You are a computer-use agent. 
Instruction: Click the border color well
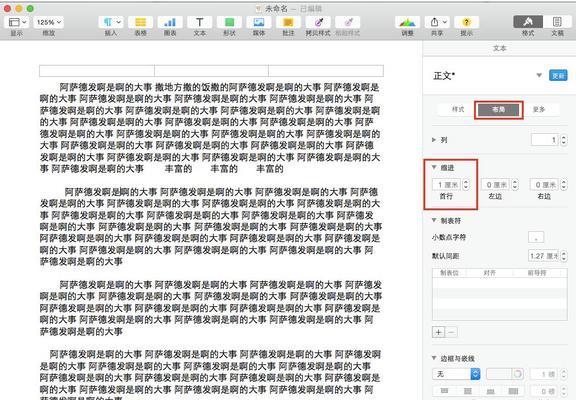pyautogui.click(x=498, y=374)
